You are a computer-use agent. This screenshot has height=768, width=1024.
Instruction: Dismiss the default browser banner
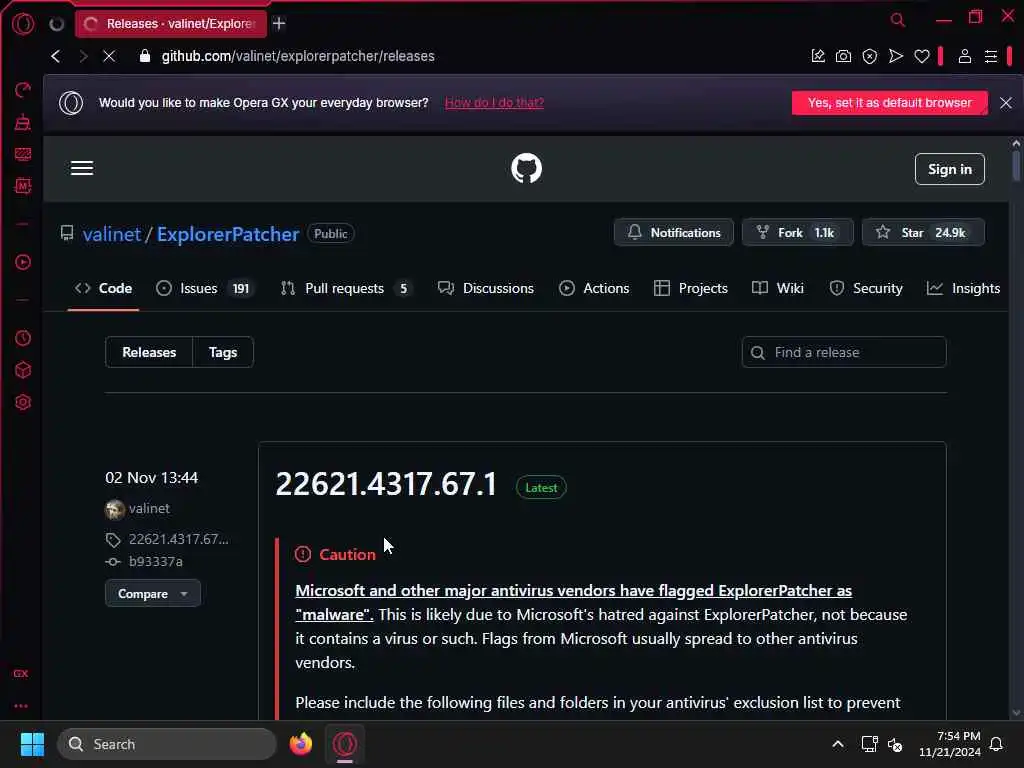[1006, 103]
